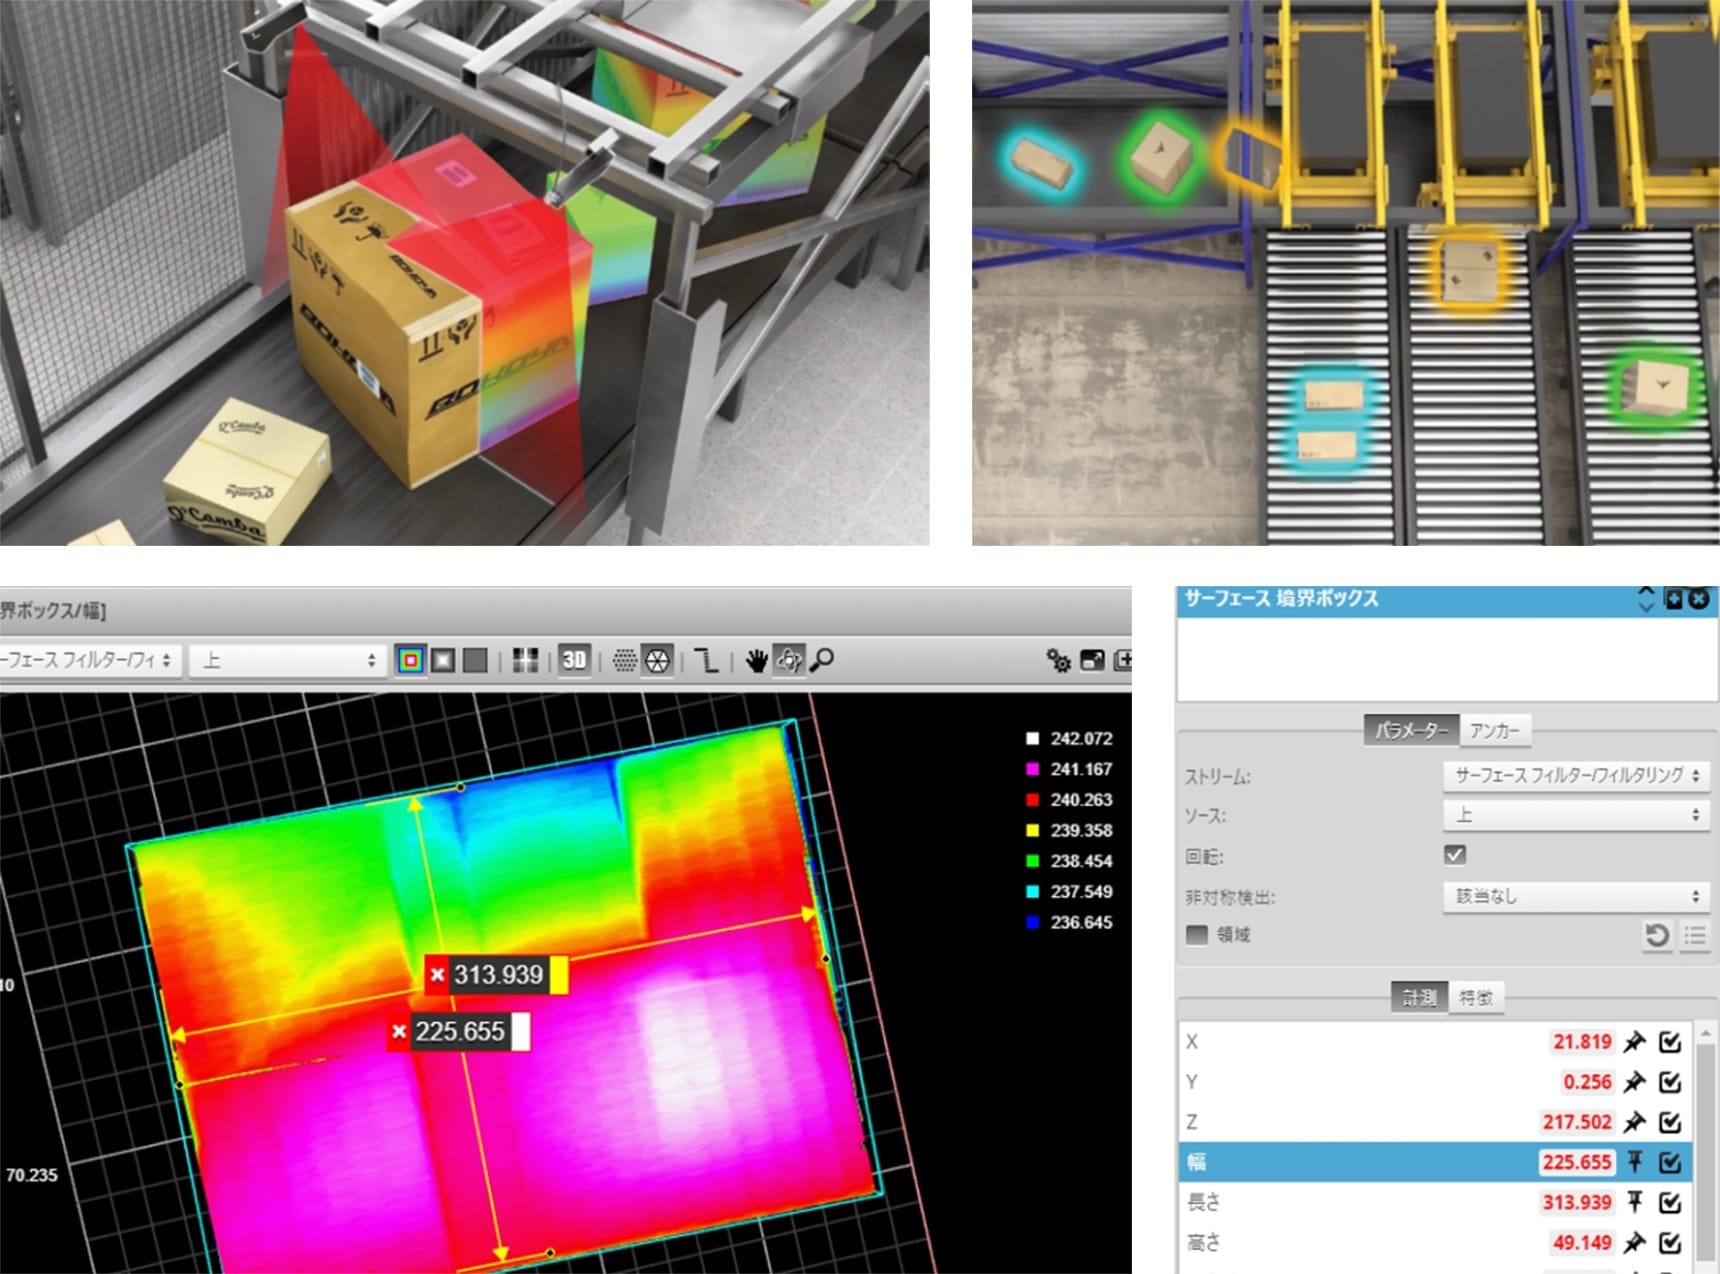Reset parameters with the circular arrow icon
Viewport: 1720px width, 1274px height.
1656,935
